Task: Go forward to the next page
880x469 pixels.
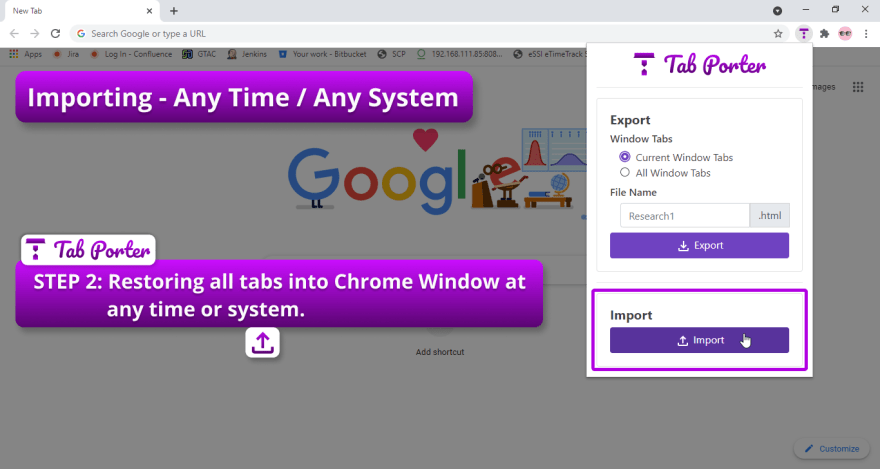Action: 35,34
